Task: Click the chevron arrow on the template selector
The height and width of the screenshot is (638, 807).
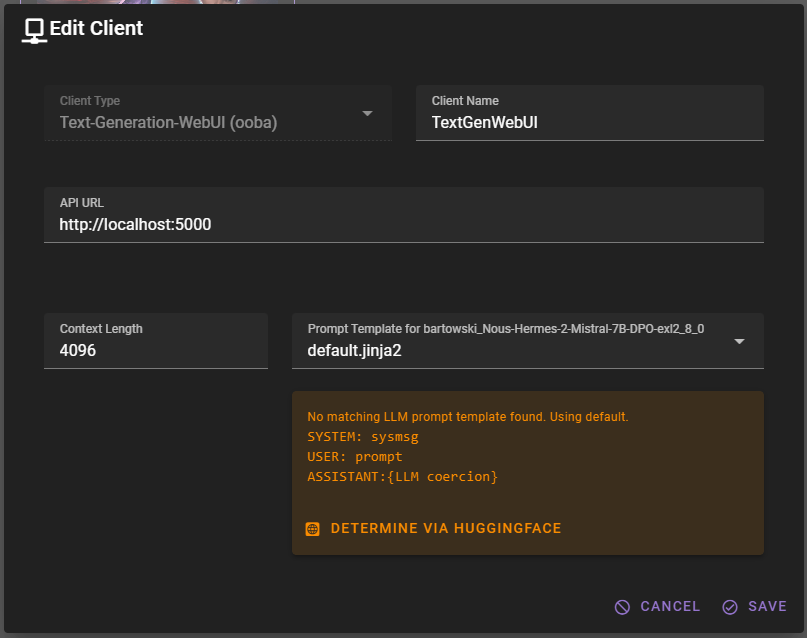Action: pyautogui.click(x=739, y=341)
